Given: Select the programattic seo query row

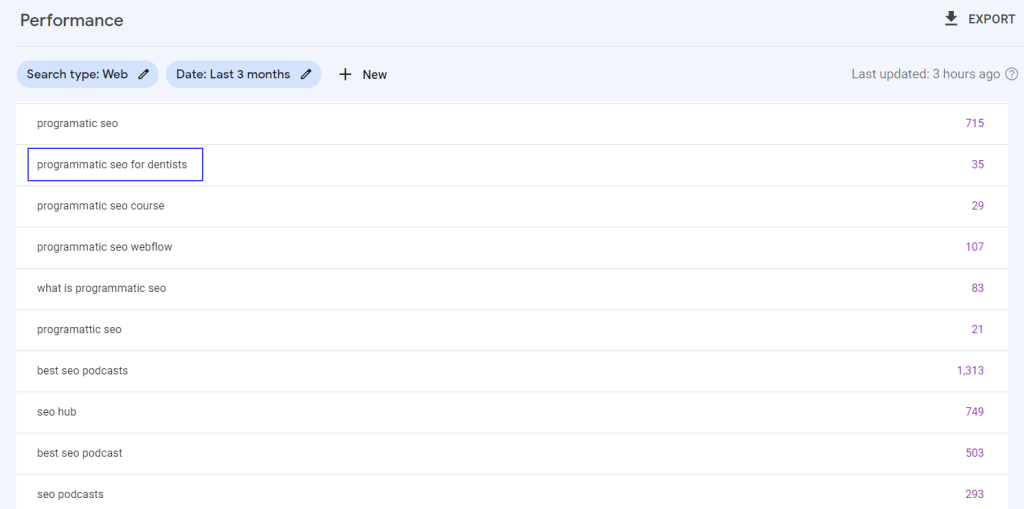Looking at the screenshot, I should tap(503, 329).
